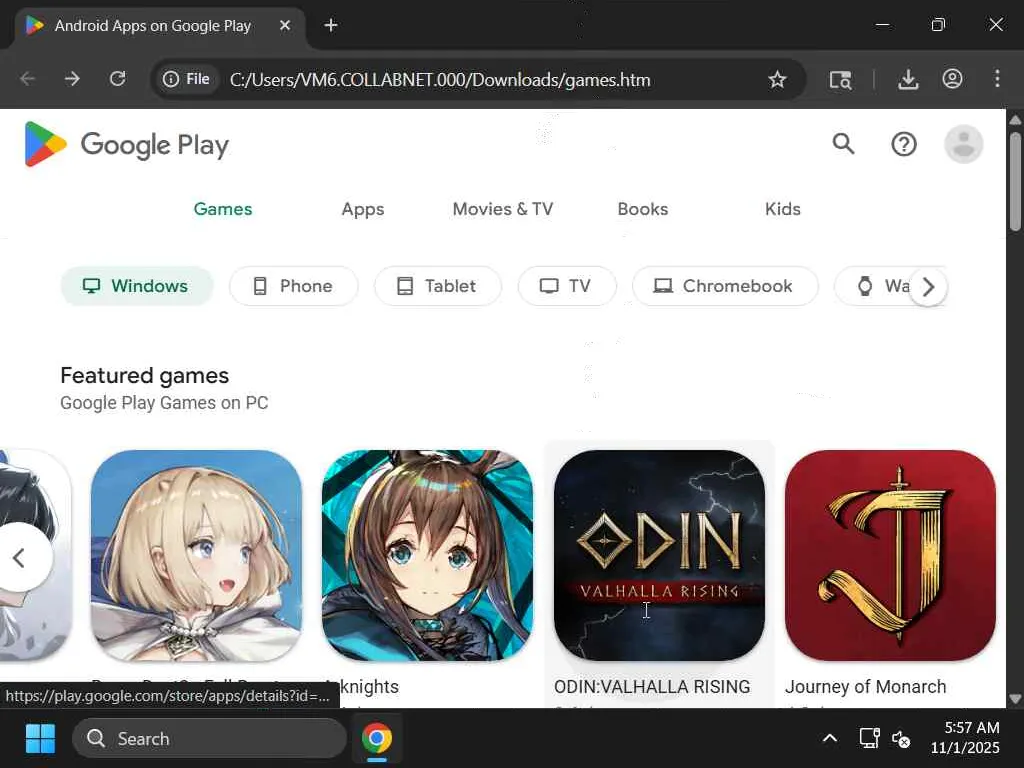Show previous featured games with left chevron
The height and width of the screenshot is (768, 1024).
(20, 557)
